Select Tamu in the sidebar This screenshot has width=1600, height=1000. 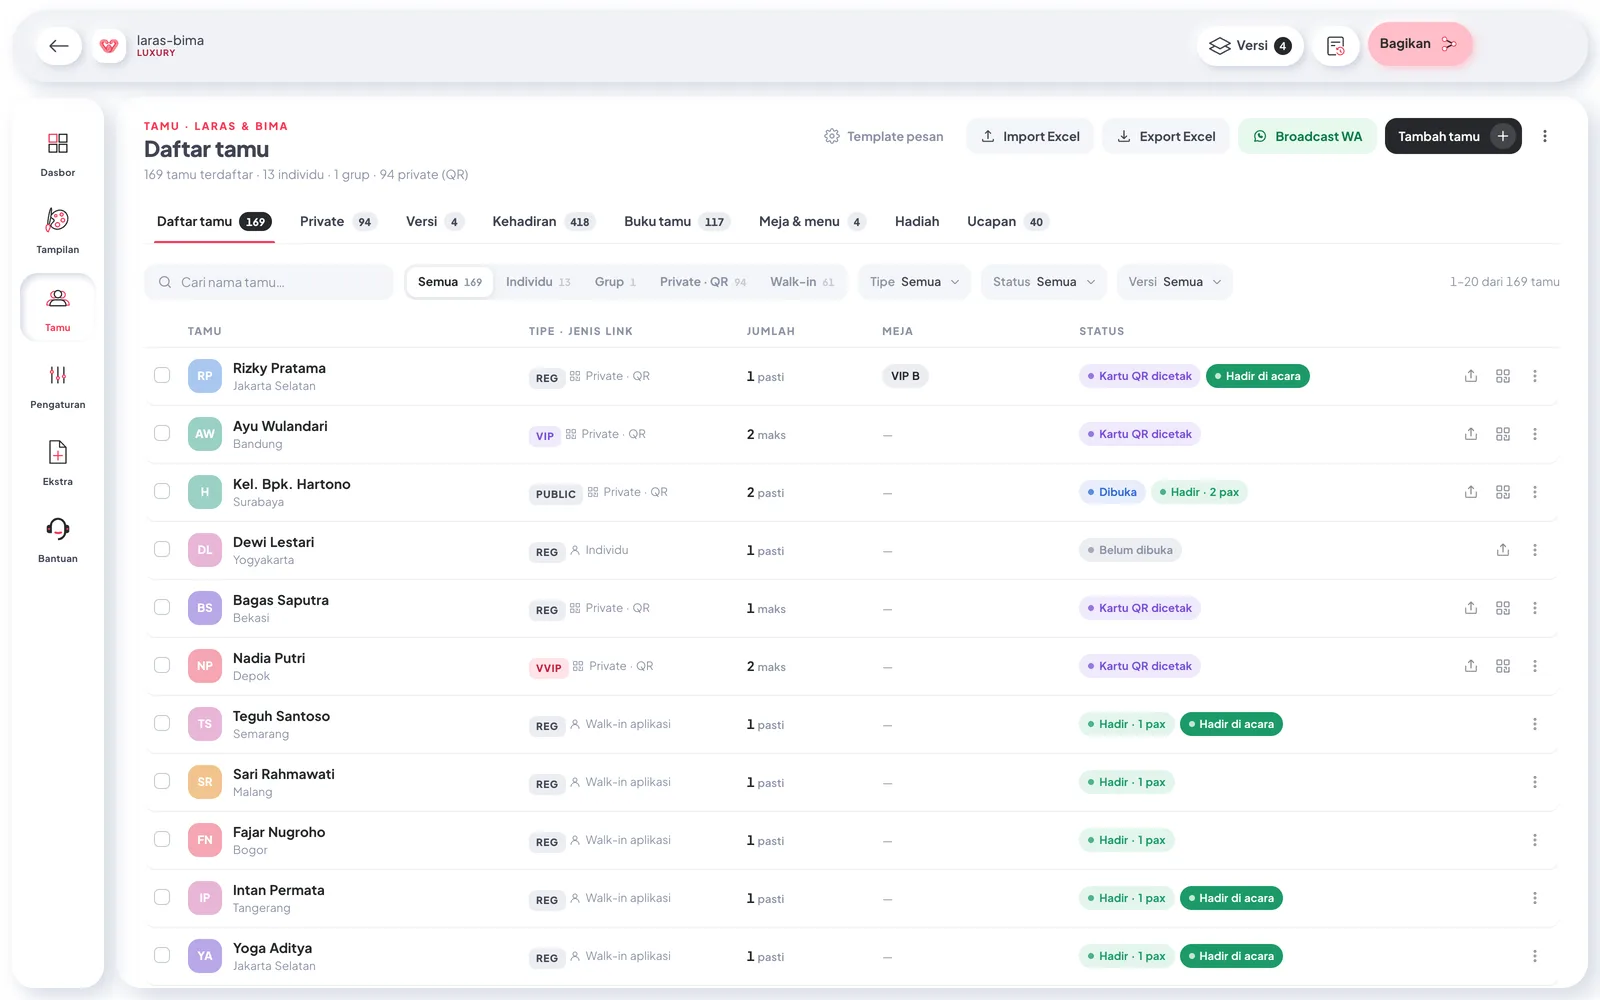point(58,309)
